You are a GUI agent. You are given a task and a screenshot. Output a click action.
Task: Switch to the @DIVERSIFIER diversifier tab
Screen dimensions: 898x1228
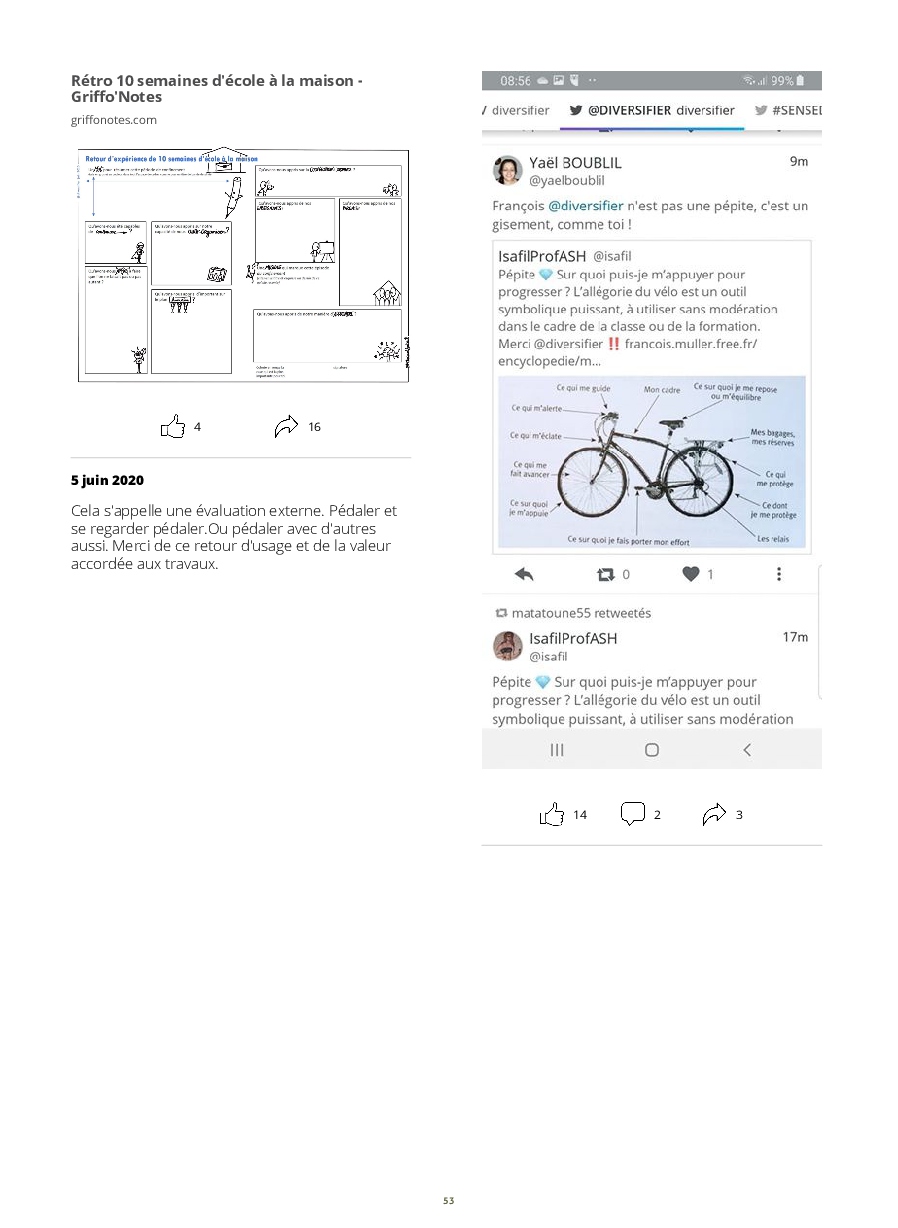point(652,111)
